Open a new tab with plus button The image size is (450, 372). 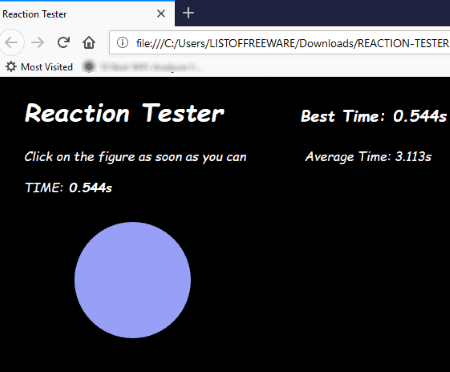point(188,13)
